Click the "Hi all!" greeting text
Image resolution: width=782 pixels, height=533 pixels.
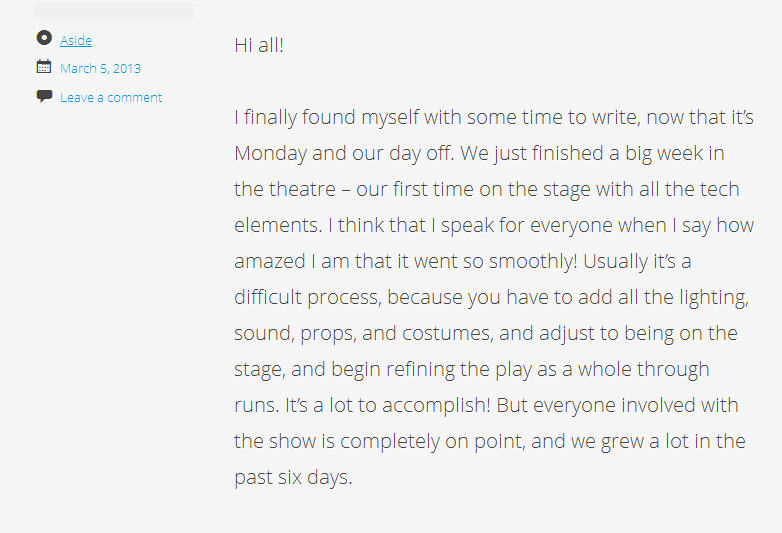point(259,45)
